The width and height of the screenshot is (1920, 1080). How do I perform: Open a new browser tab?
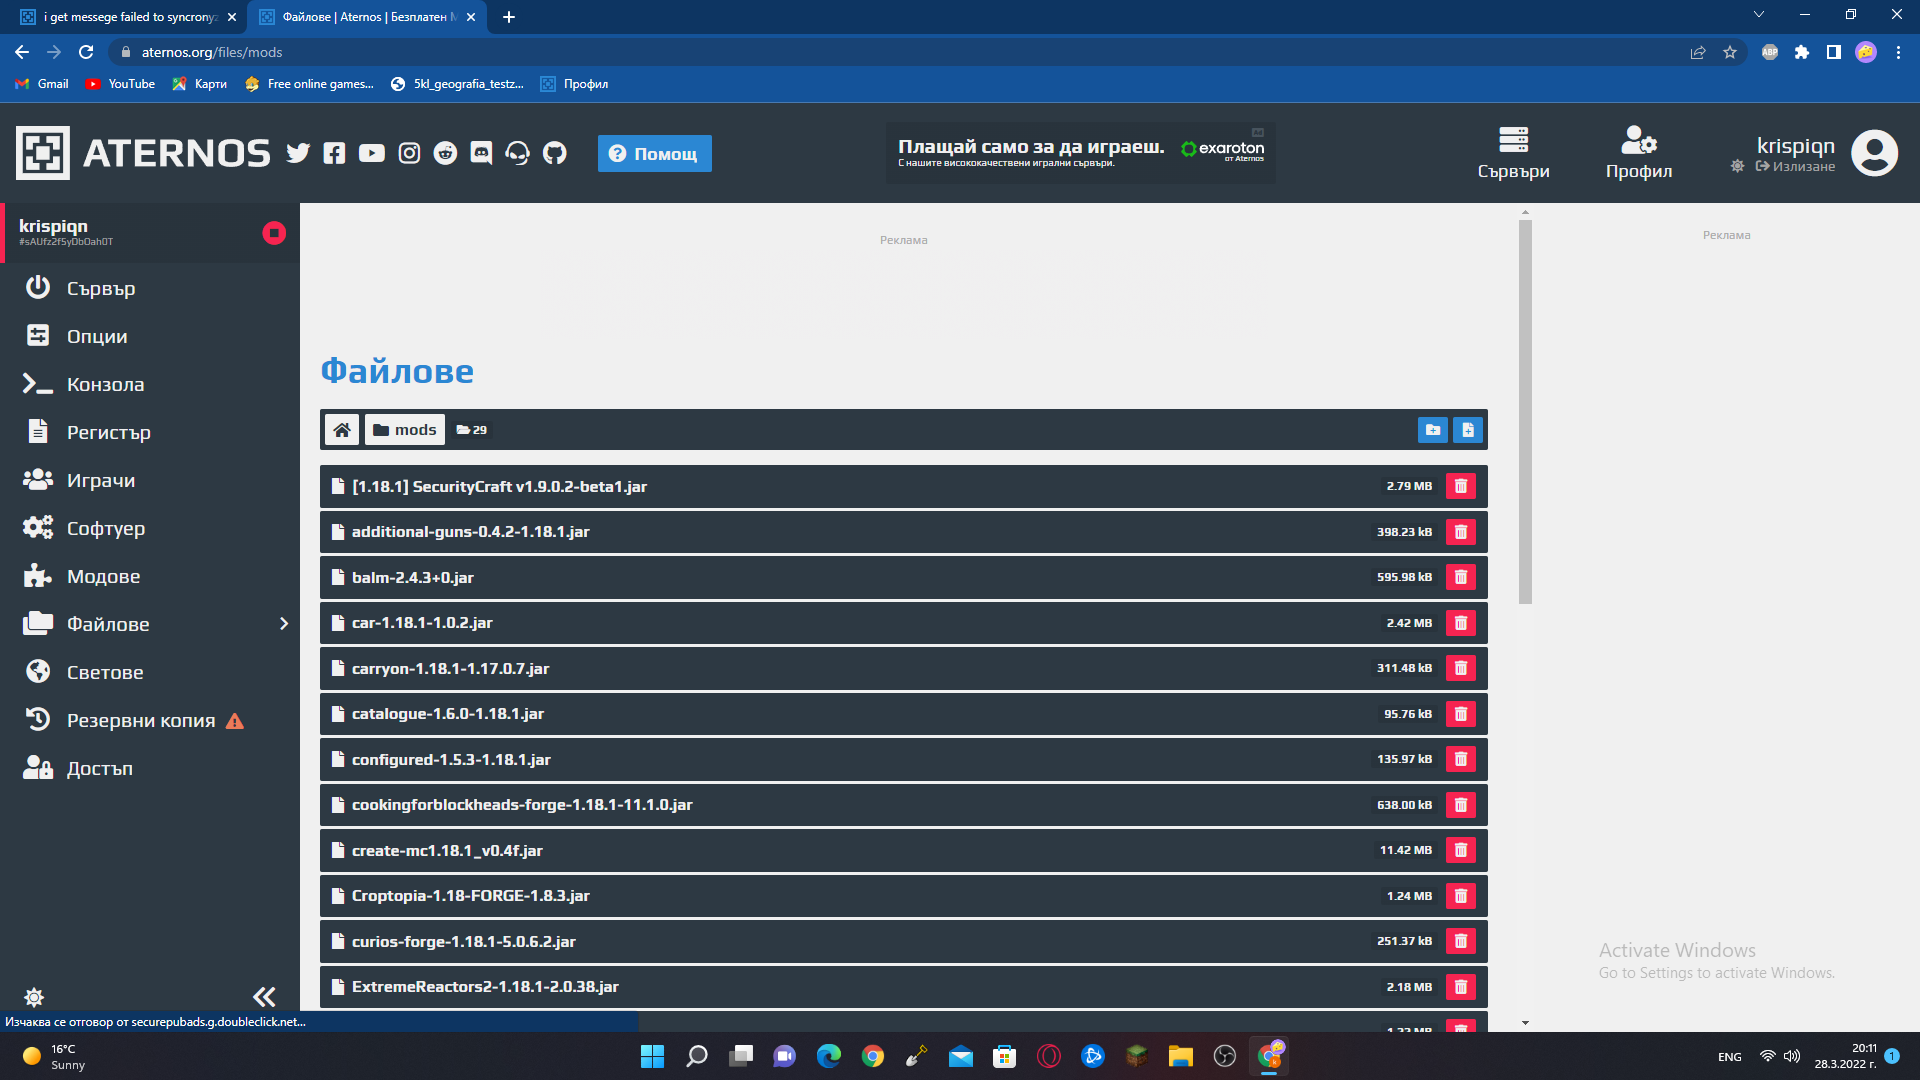(x=509, y=17)
